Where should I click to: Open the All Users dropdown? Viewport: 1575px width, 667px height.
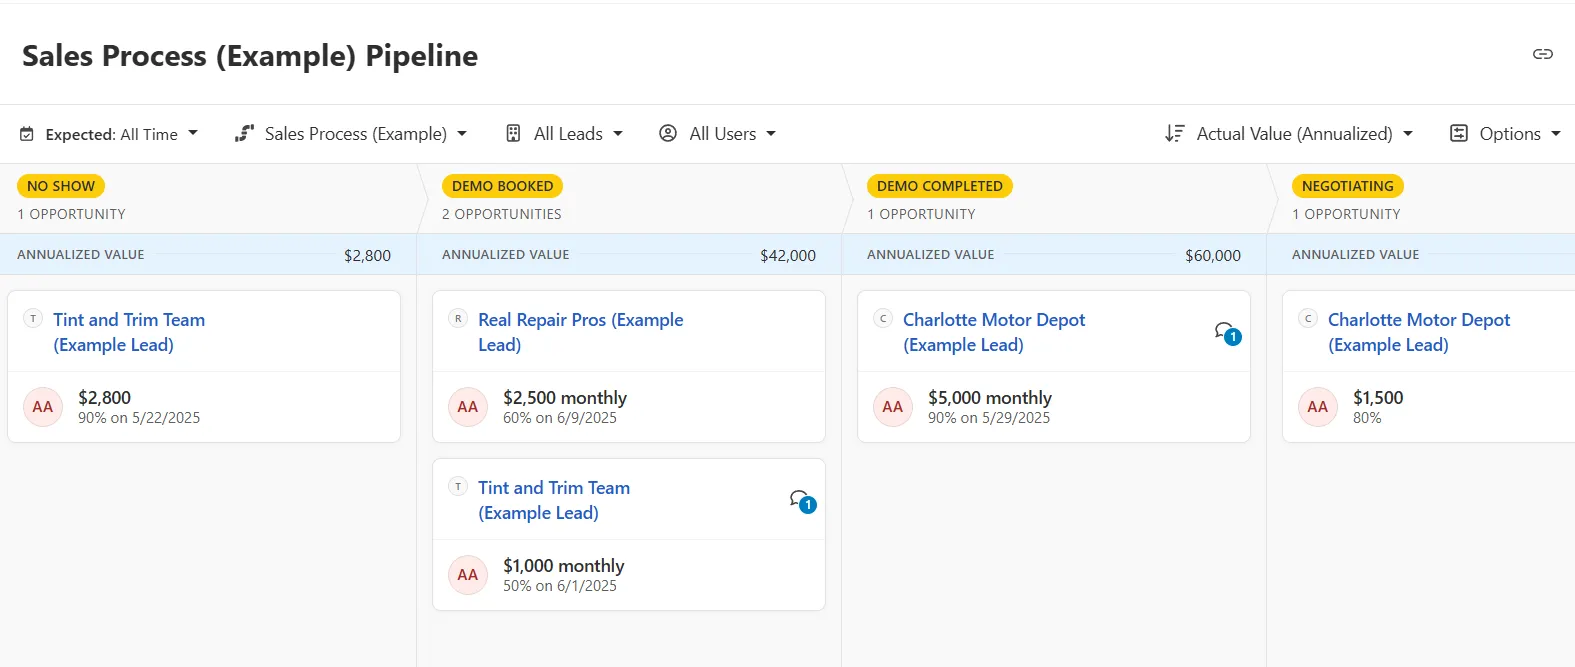point(722,134)
